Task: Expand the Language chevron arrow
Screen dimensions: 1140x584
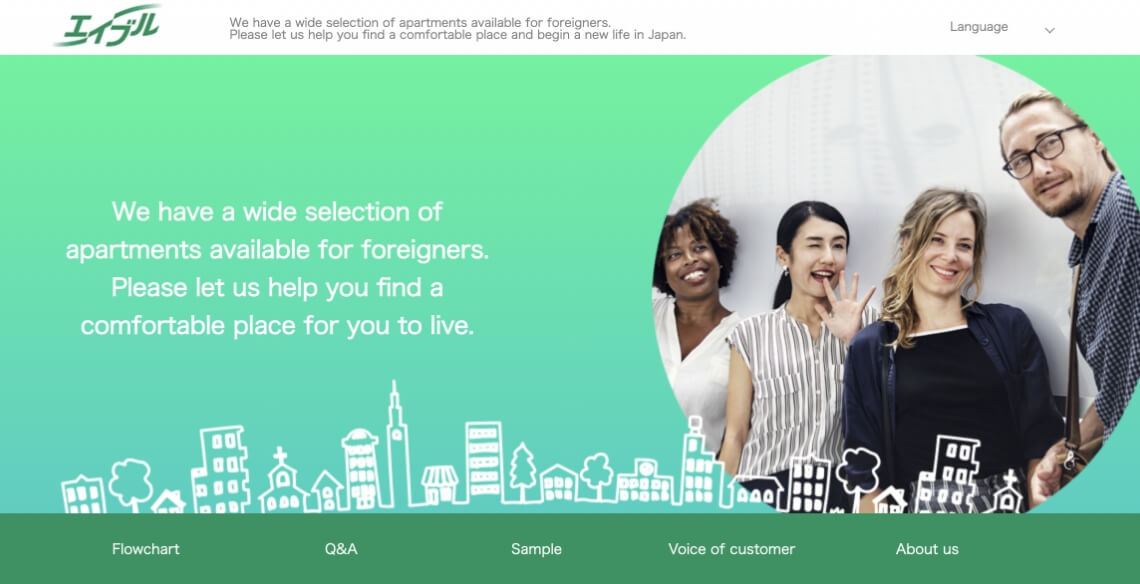Action: (x=1049, y=31)
